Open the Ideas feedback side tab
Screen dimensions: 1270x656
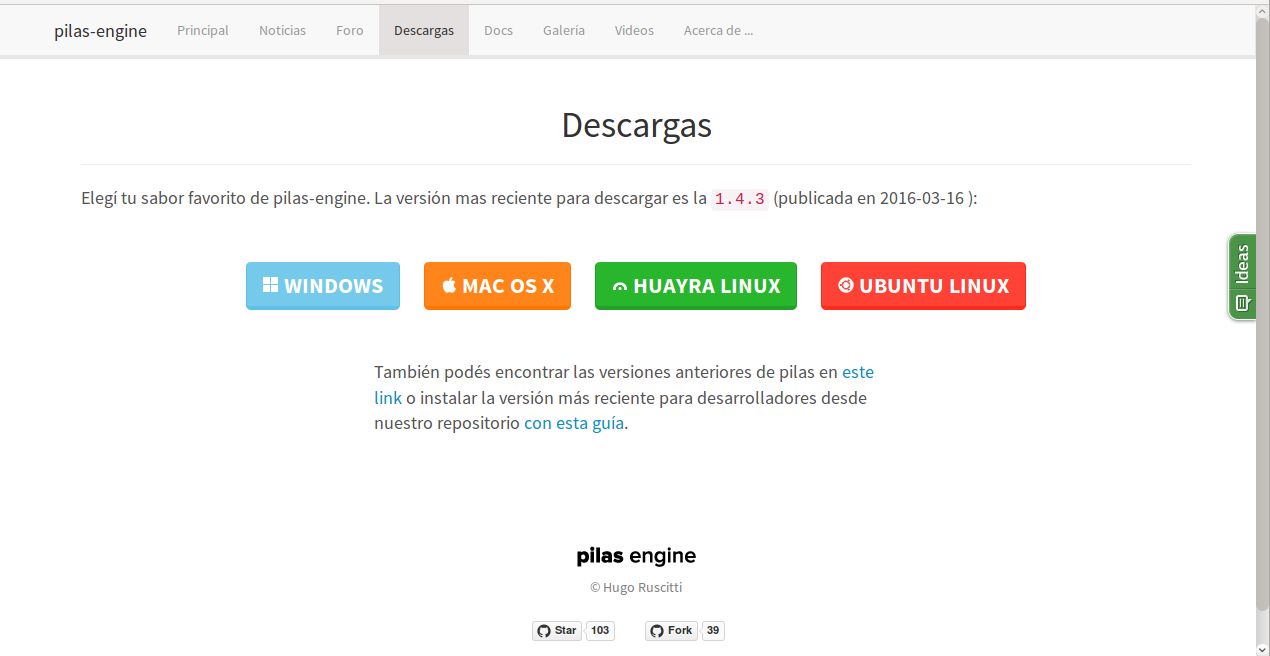(1242, 277)
